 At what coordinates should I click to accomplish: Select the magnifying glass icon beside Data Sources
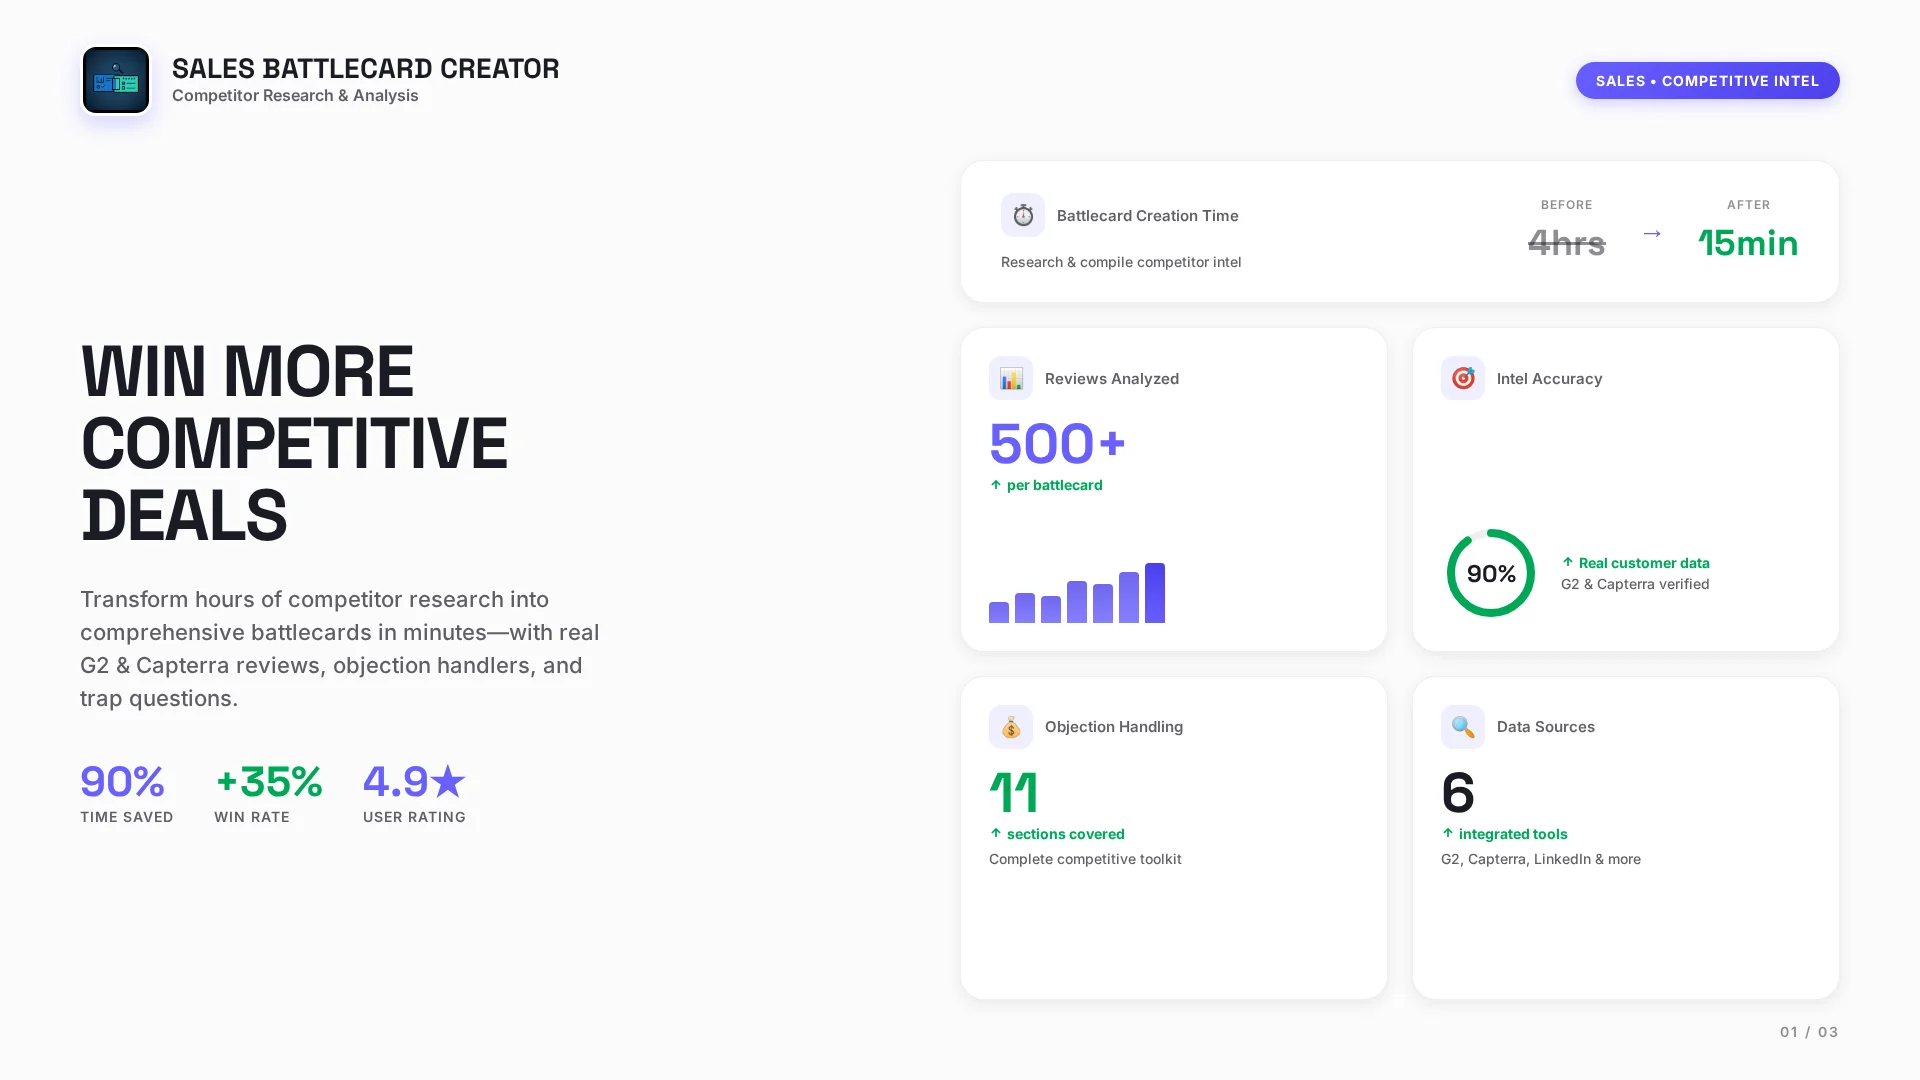point(1462,727)
